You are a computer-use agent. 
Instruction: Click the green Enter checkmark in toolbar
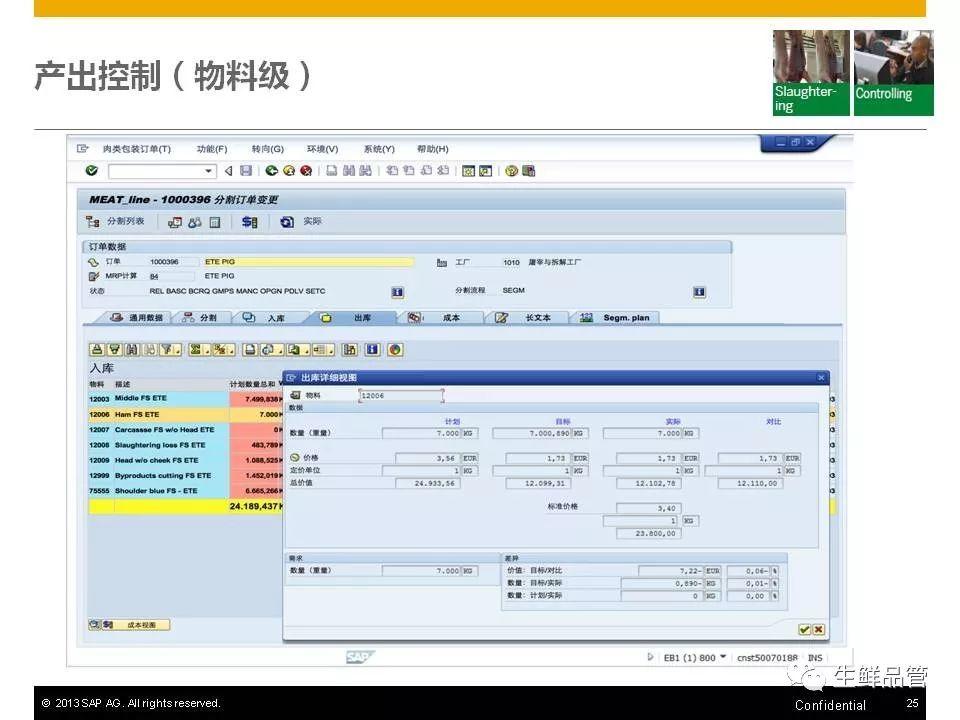tap(92, 171)
